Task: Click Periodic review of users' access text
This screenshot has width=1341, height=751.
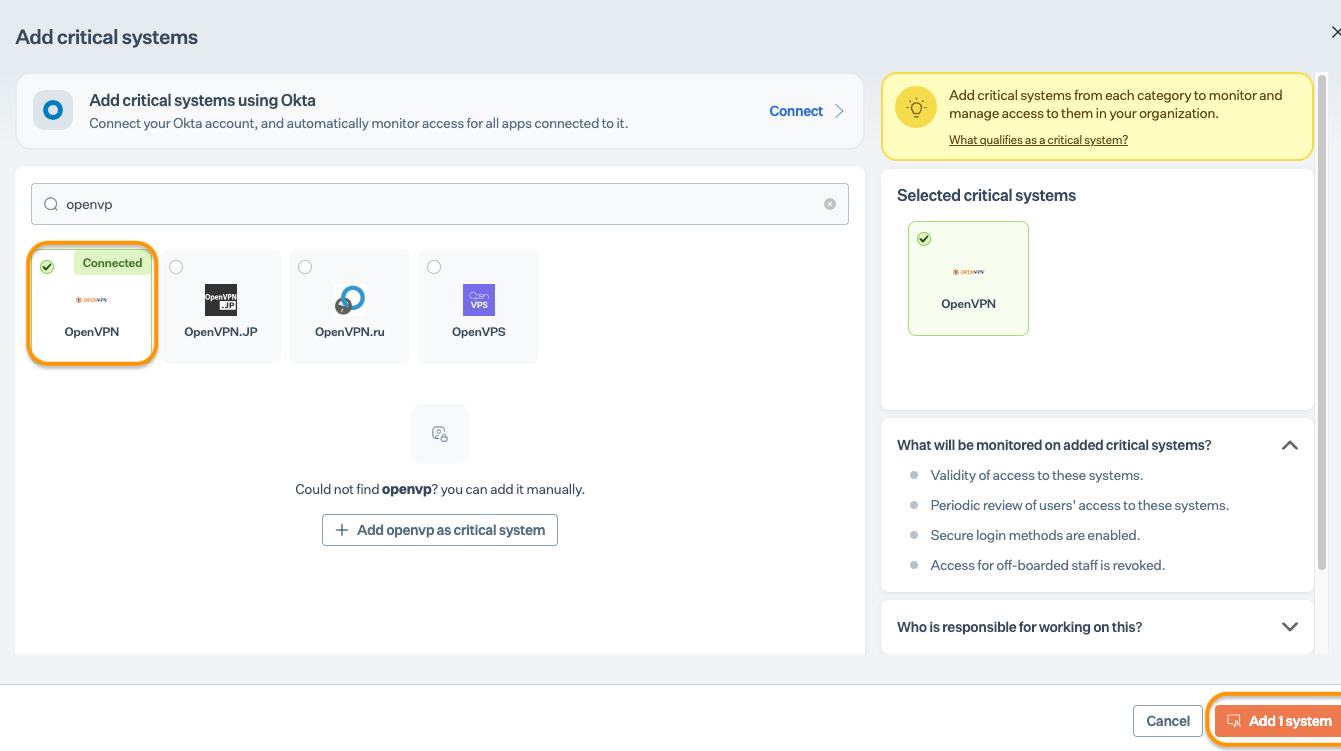Action: coord(1080,505)
